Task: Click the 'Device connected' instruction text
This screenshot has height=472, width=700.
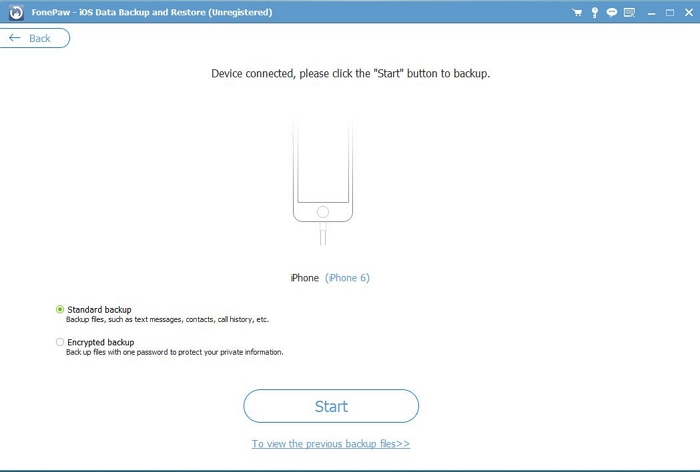Action: click(x=350, y=74)
